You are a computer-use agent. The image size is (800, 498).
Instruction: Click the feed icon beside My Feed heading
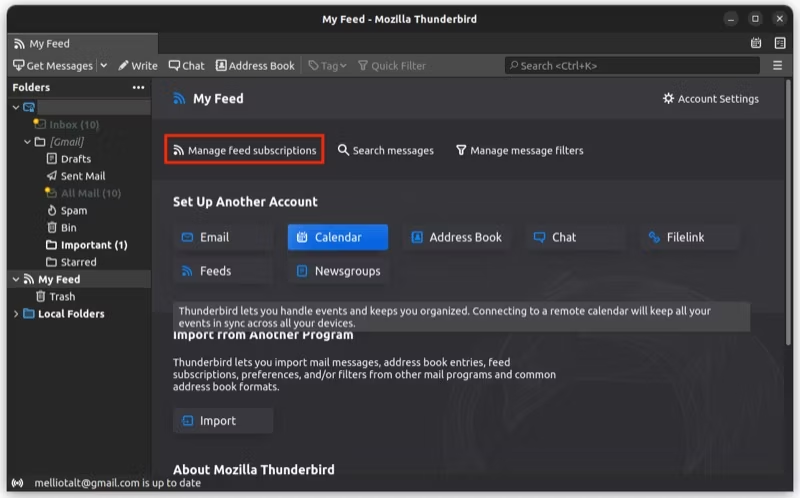179,98
